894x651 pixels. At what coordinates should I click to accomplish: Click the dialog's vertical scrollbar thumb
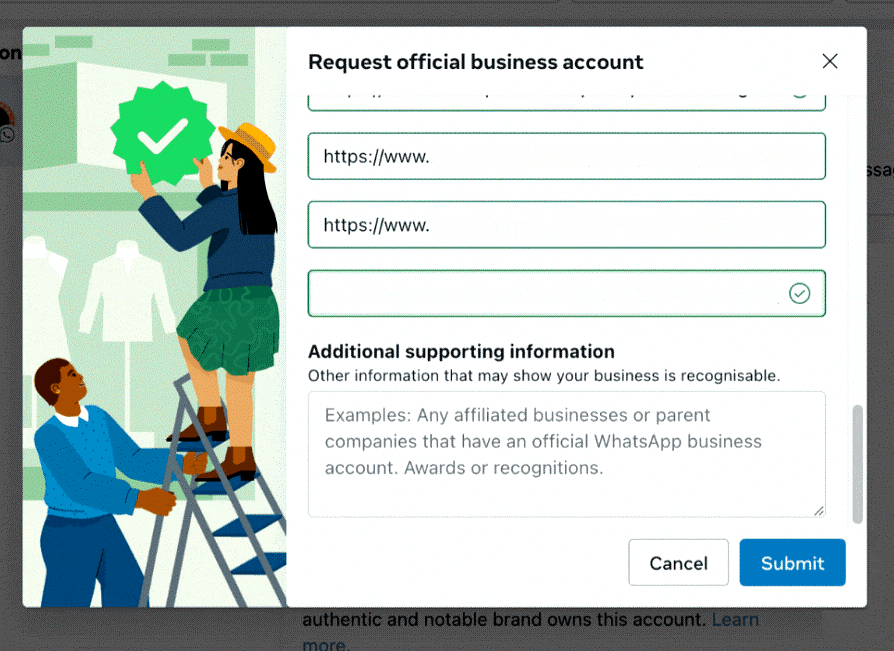(x=857, y=464)
